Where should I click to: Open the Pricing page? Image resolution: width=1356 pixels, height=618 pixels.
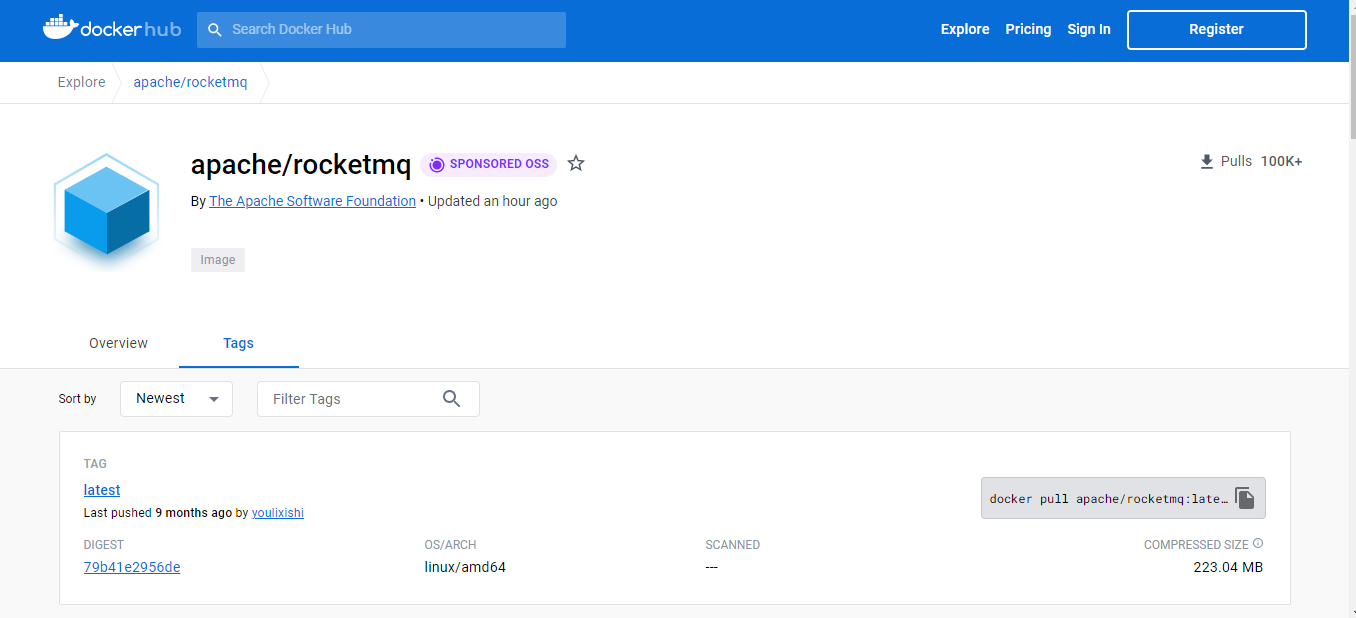point(1028,29)
